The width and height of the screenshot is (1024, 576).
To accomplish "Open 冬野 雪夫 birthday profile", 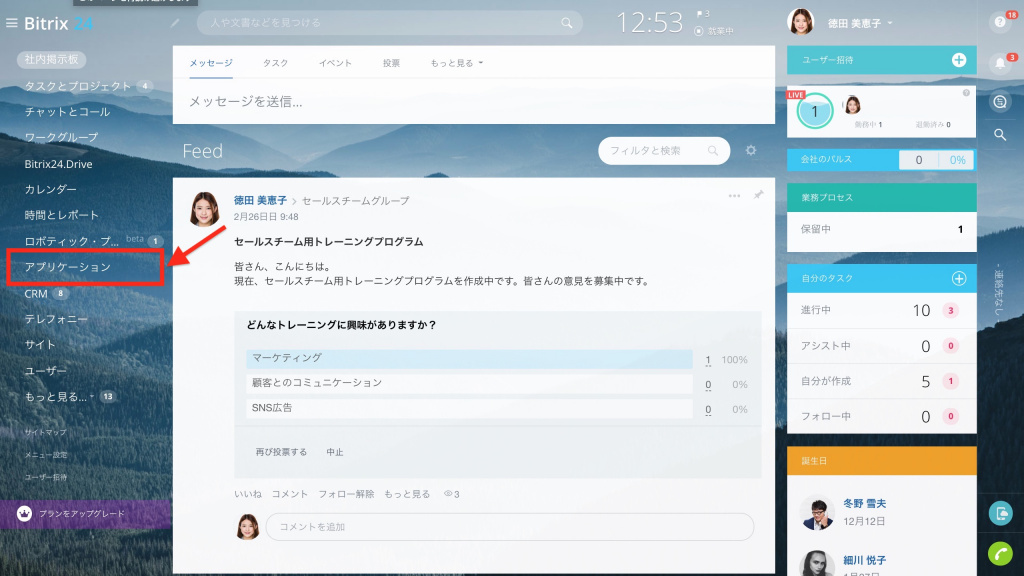I will (864, 504).
